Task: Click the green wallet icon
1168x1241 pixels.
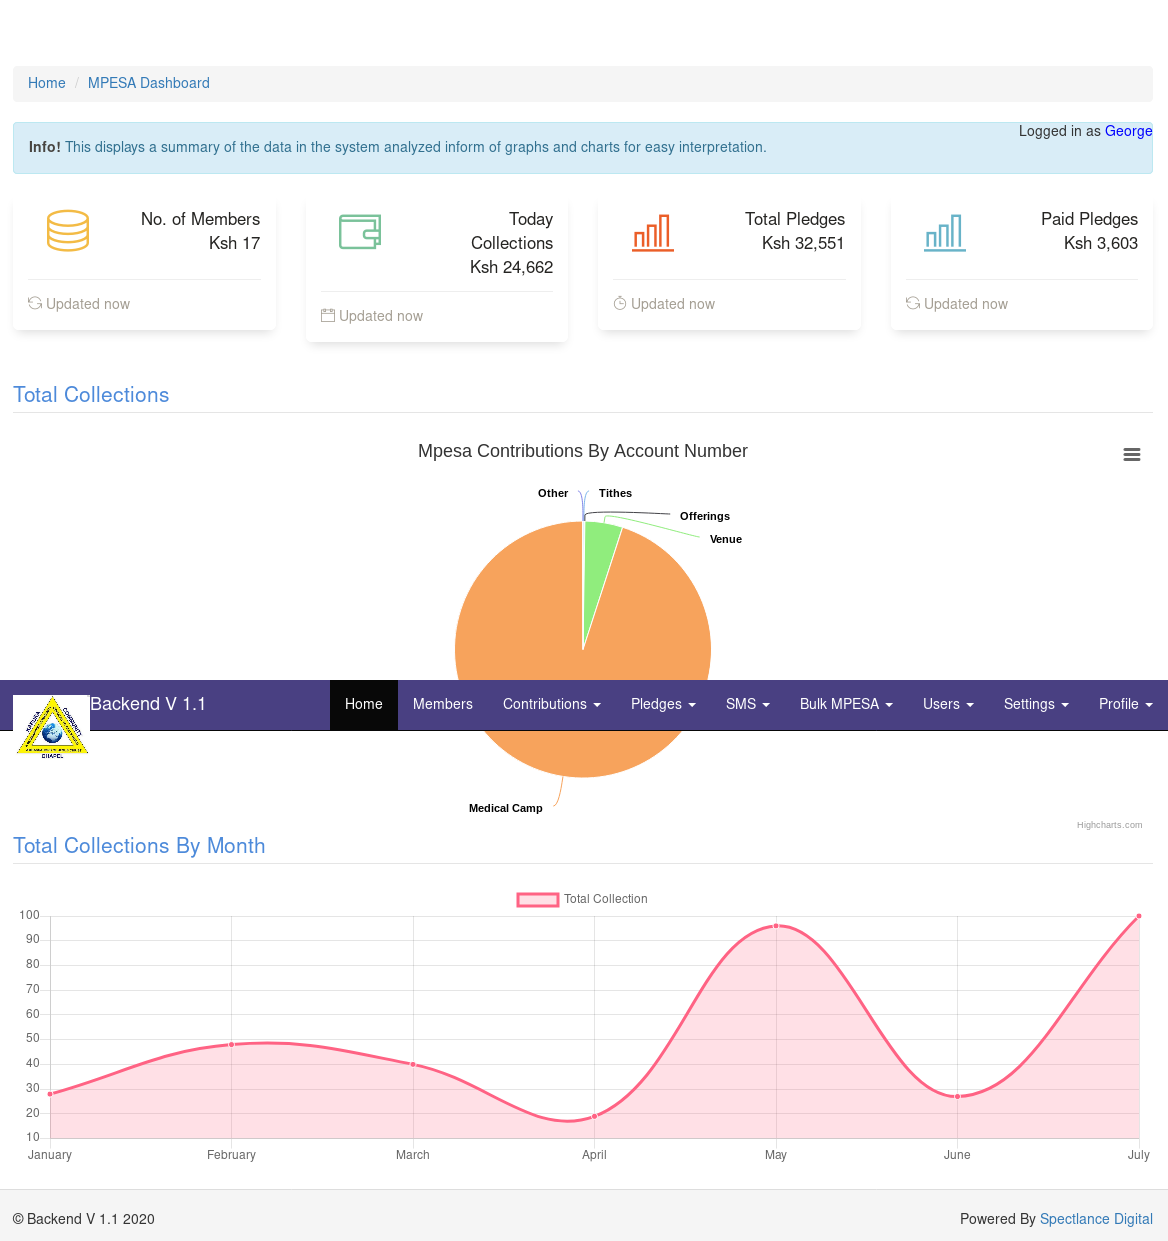Action: [x=360, y=231]
